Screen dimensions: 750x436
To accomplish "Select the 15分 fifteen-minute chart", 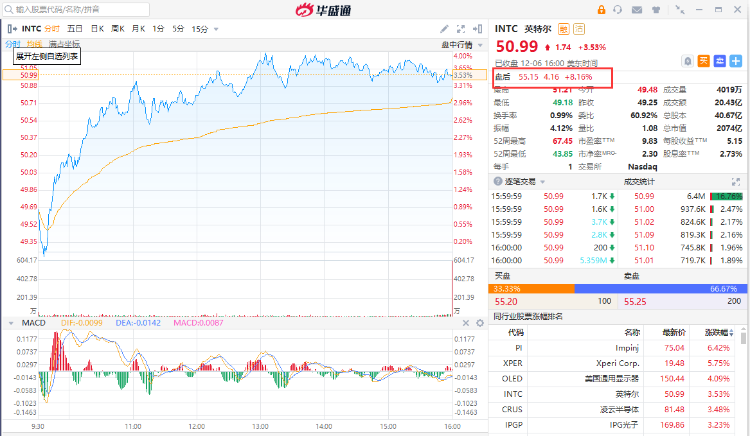I will click(x=200, y=29).
